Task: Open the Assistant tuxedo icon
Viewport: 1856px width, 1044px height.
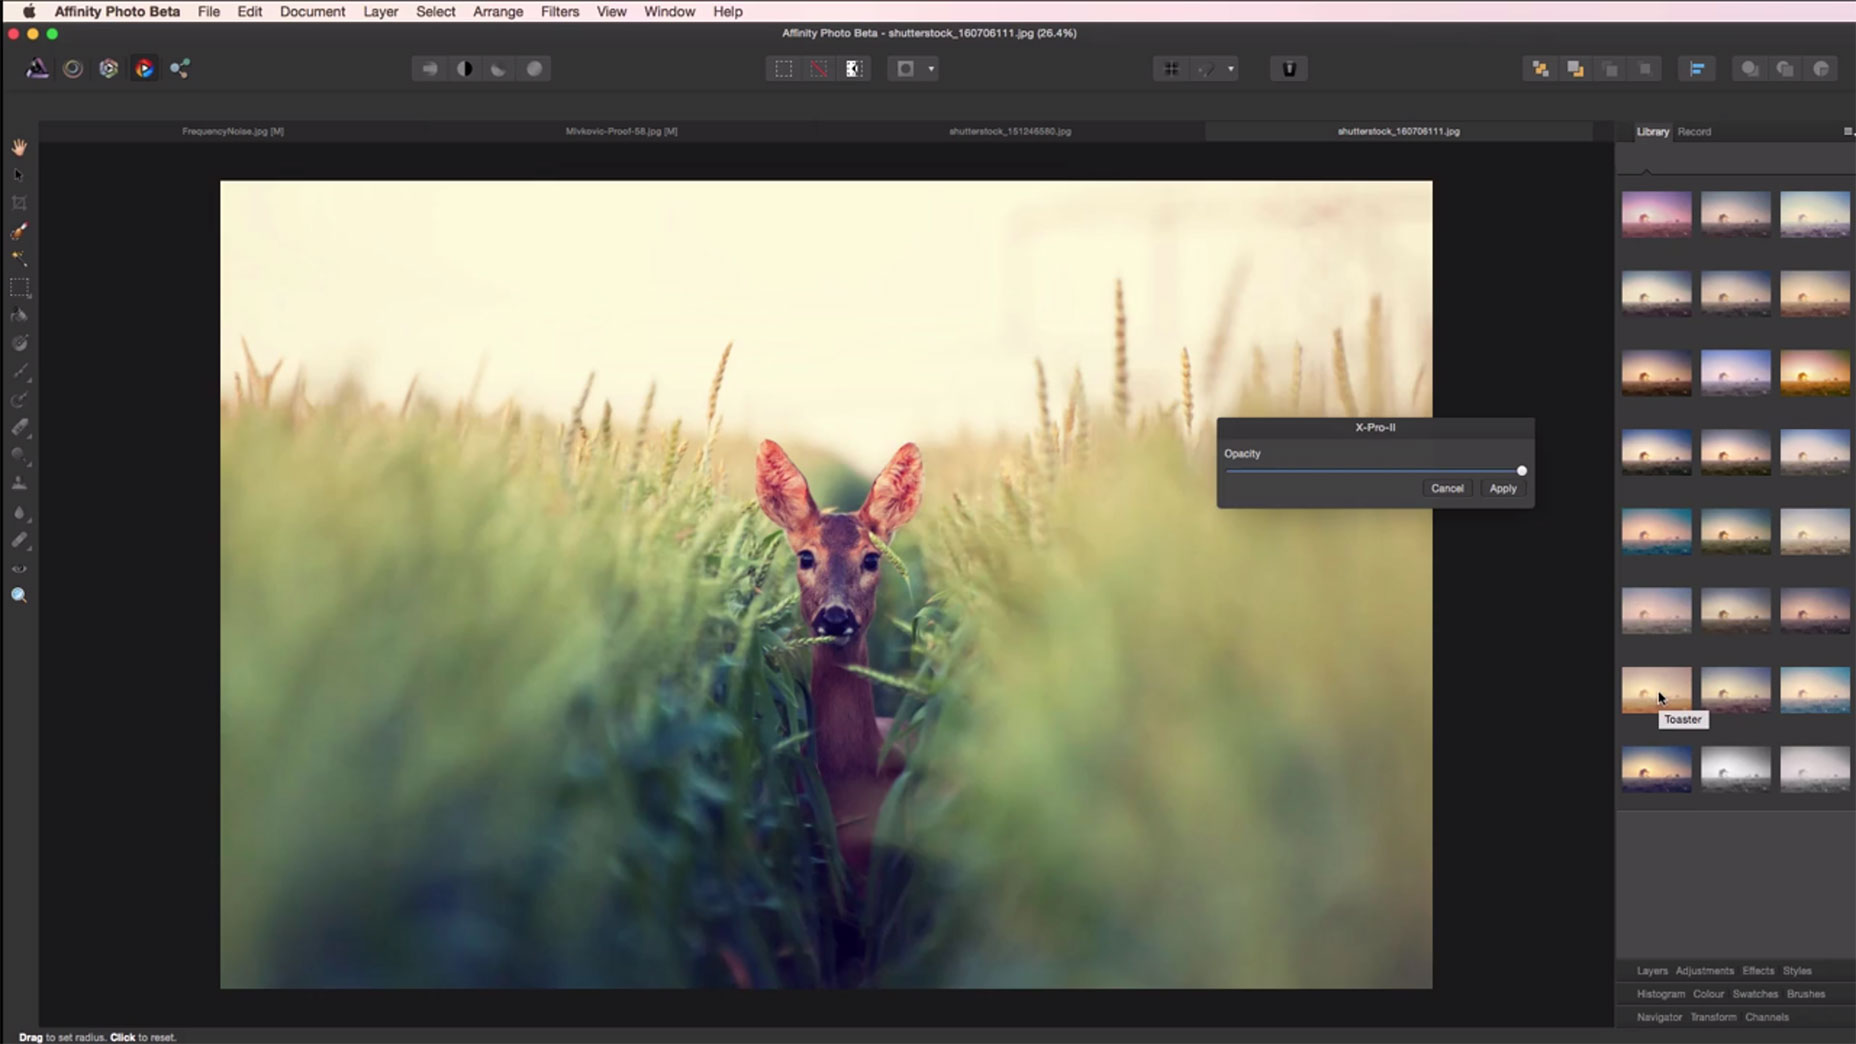Action: pos(1289,69)
